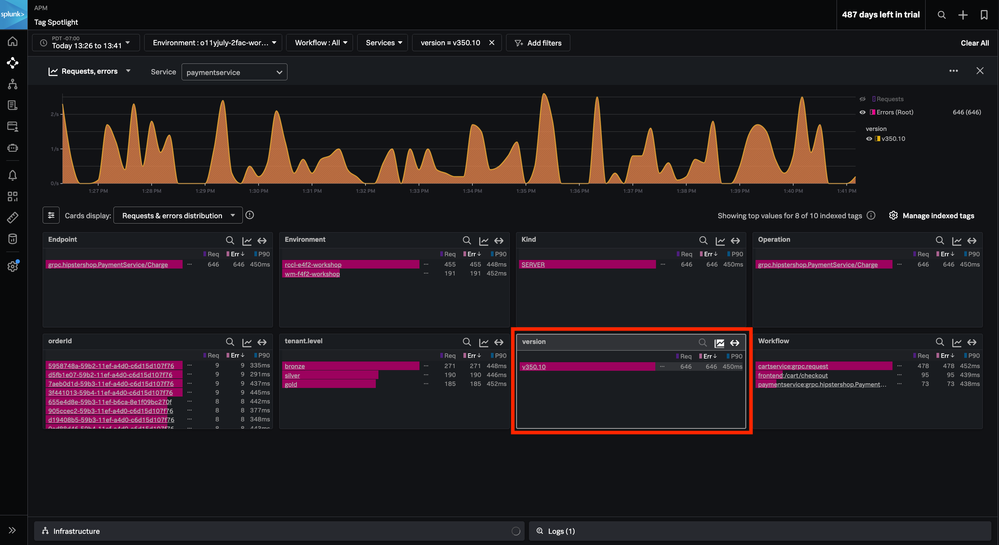The width and height of the screenshot is (999, 545).
Task: Open Cards display distribution dropdown
Action: pyautogui.click(x=178, y=215)
